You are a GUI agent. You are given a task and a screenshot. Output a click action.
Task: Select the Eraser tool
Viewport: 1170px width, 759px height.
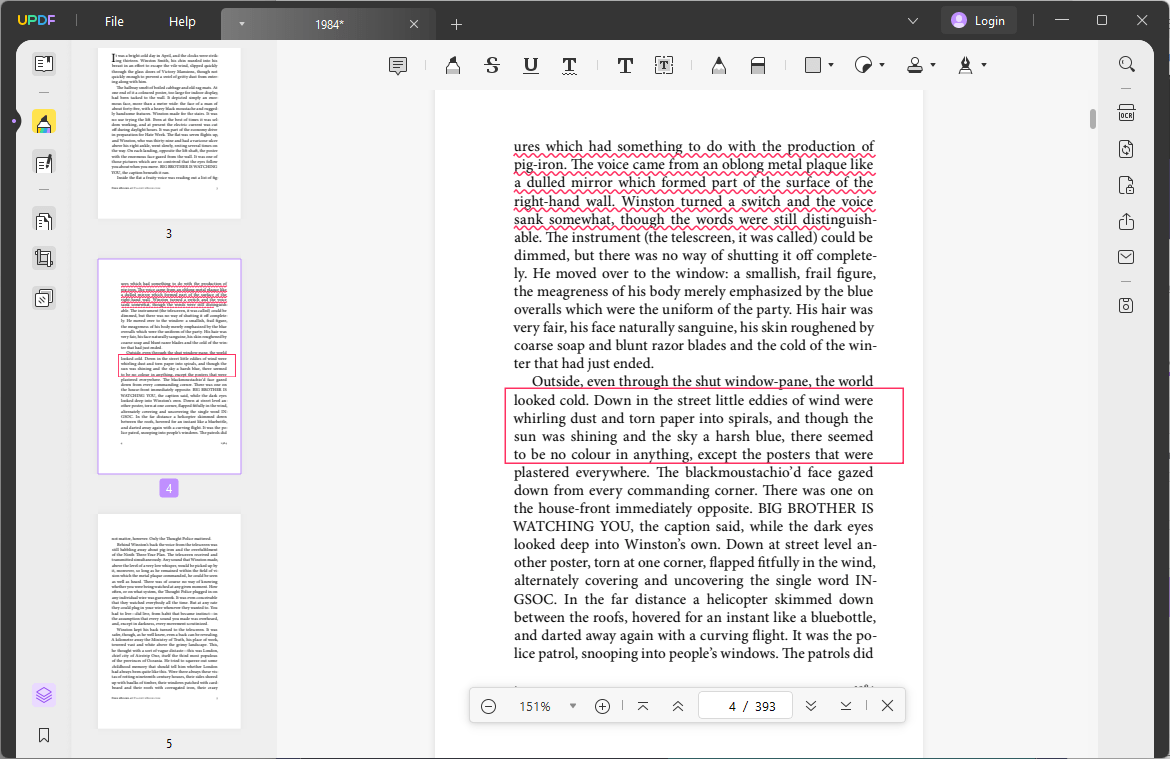(757, 66)
